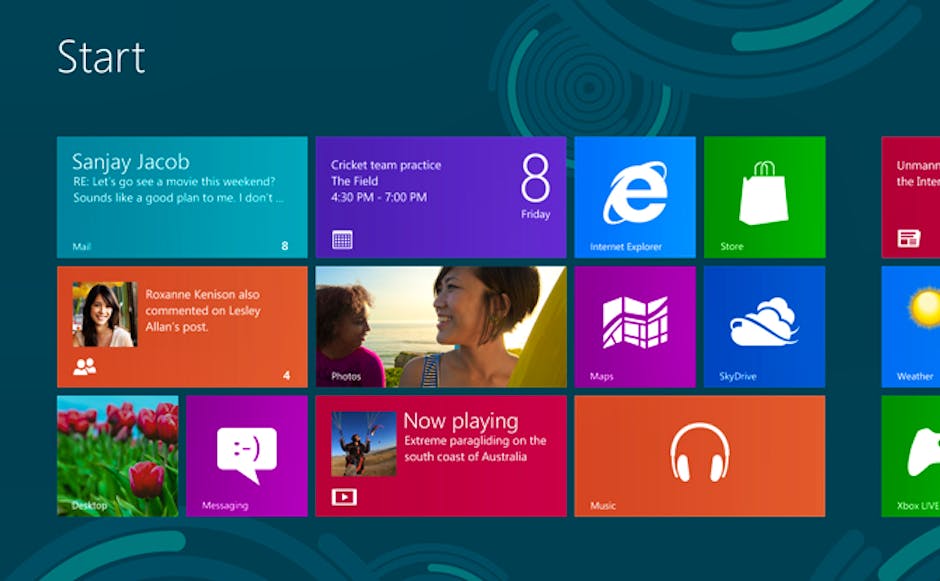Click the Now playing title text
The width and height of the screenshot is (940, 581).
pyautogui.click(x=460, y=421)
